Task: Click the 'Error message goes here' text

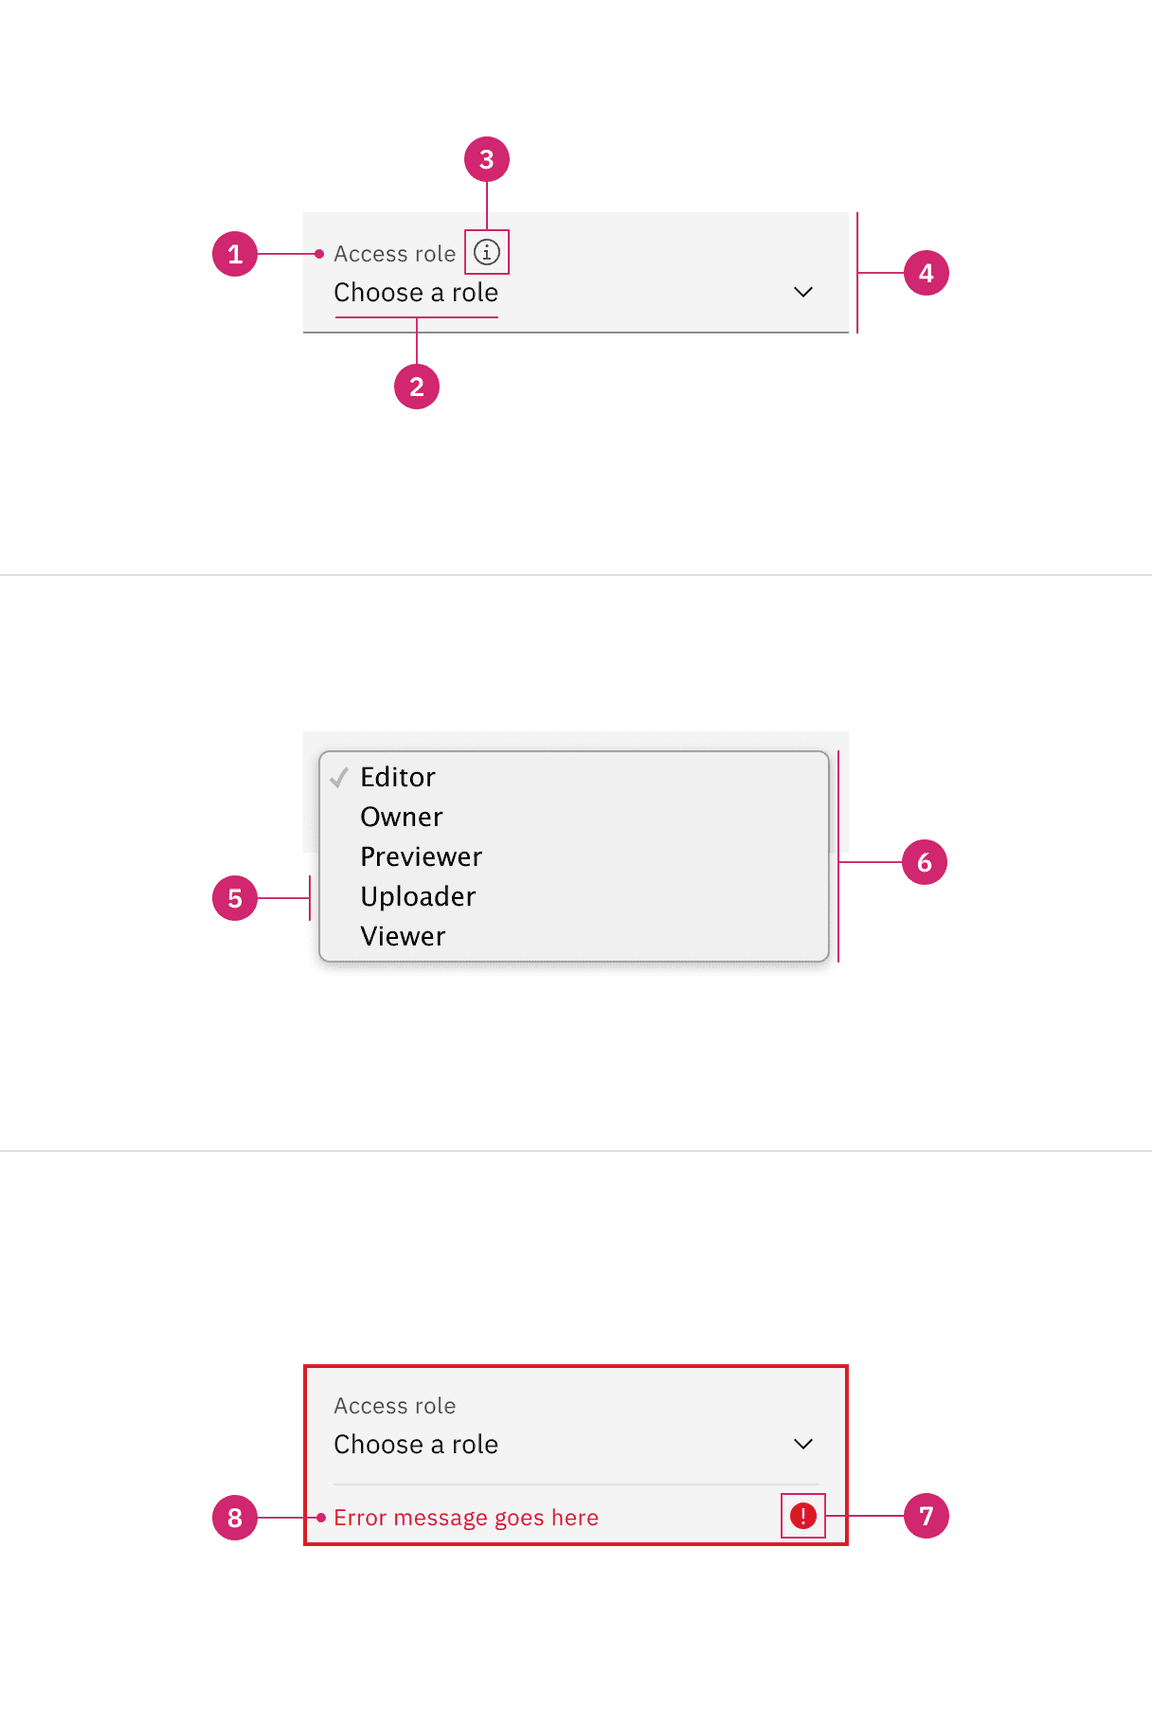Action: pyautogui.click(x=466, y=1518)
